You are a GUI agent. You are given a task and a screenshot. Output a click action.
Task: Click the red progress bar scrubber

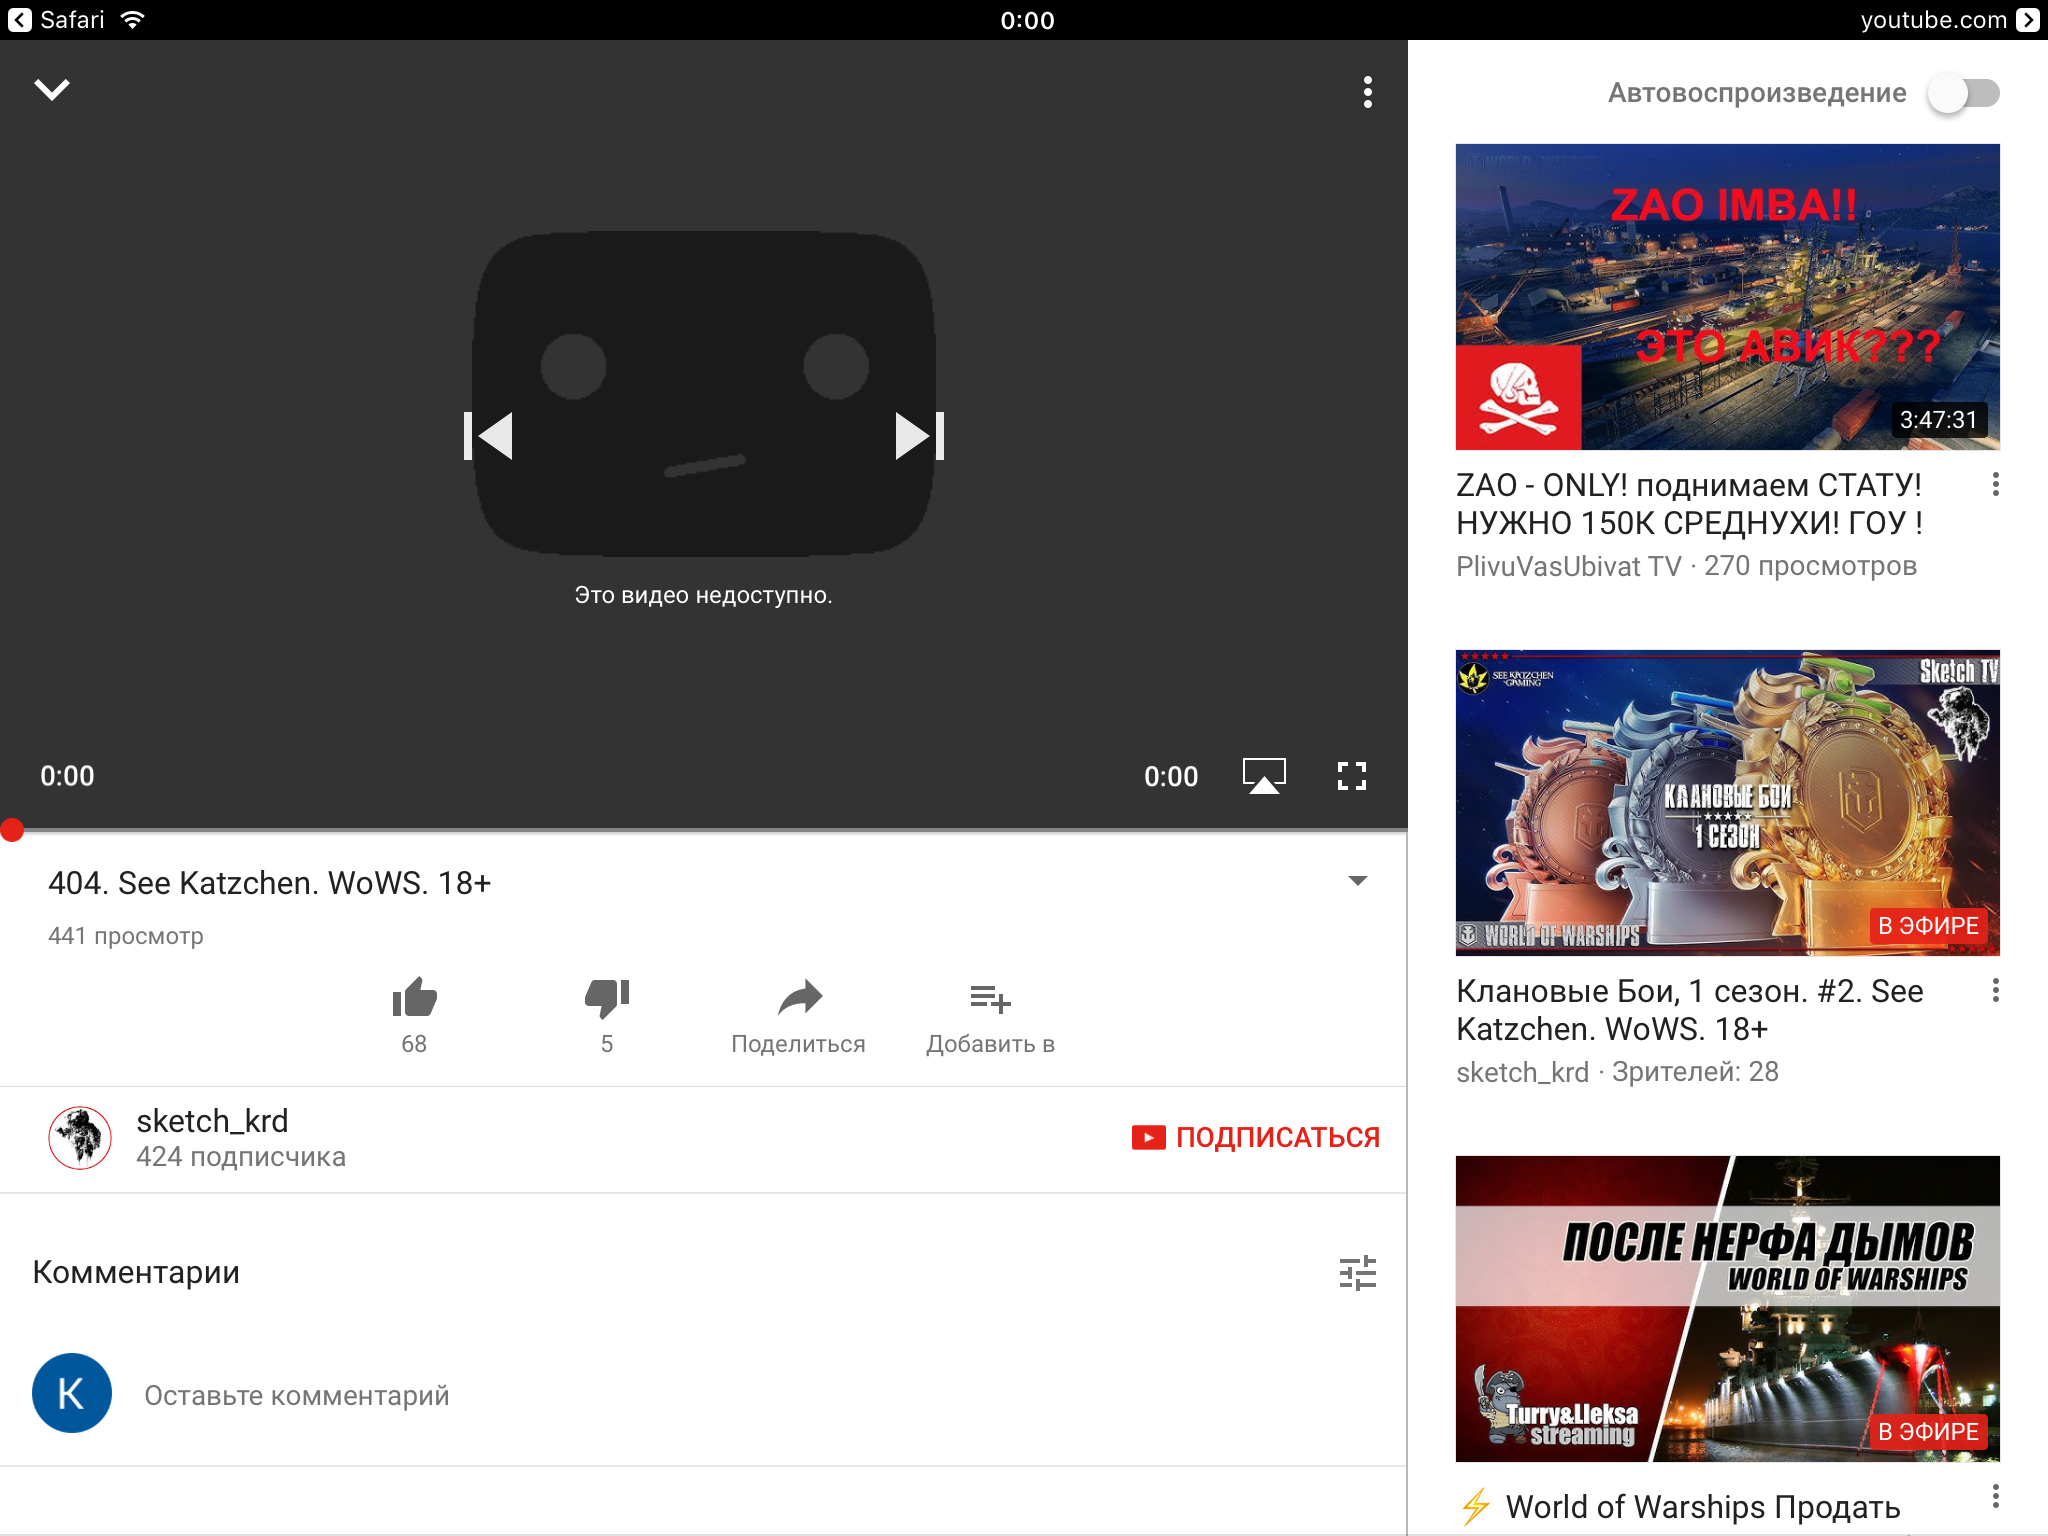[12, 830]
